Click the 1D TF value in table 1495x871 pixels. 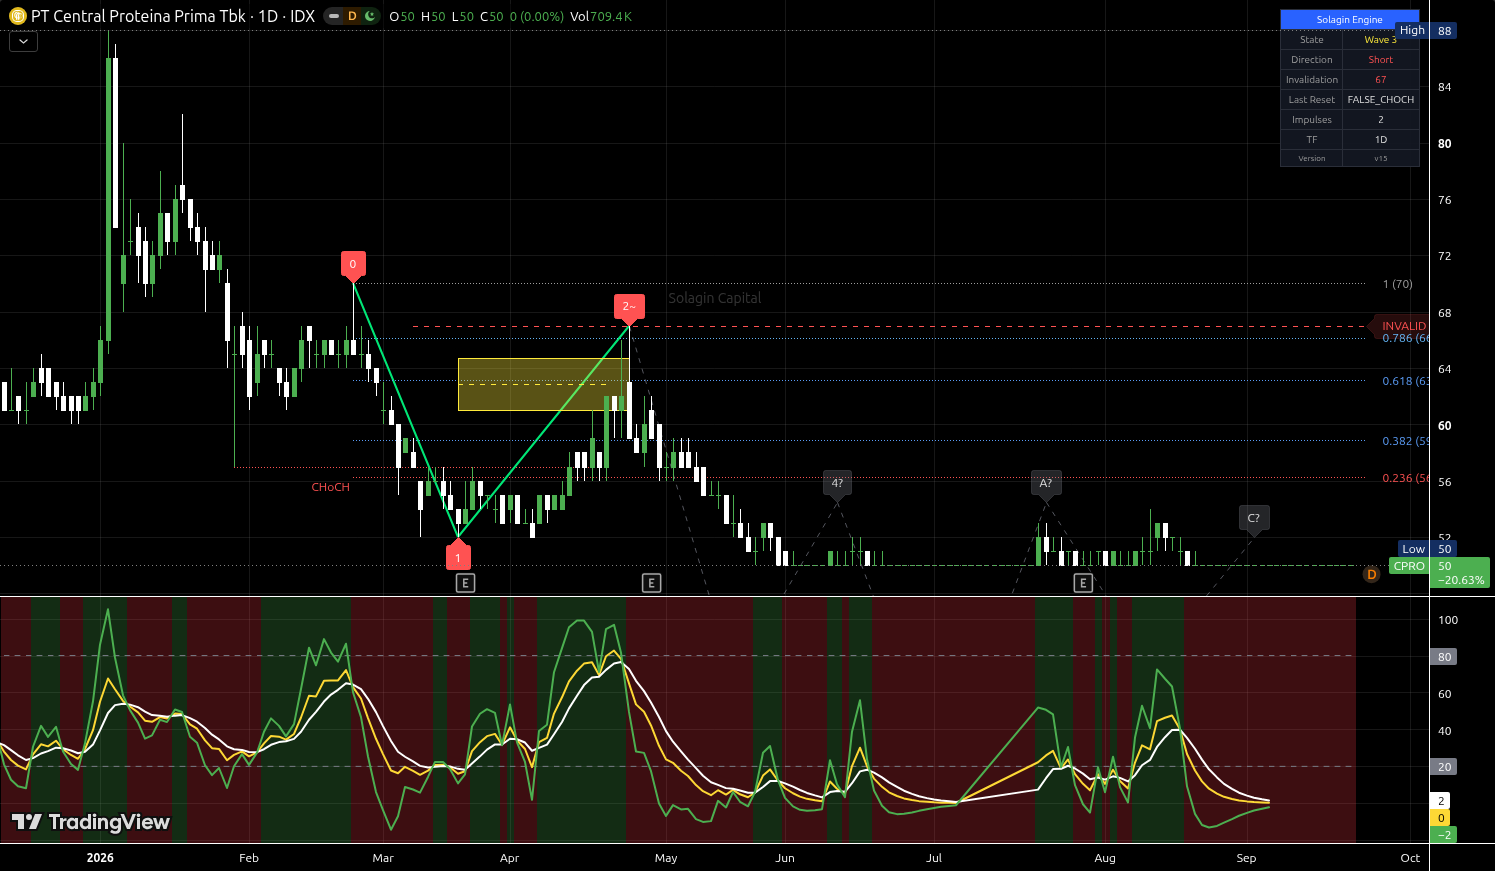(1381, 139)
